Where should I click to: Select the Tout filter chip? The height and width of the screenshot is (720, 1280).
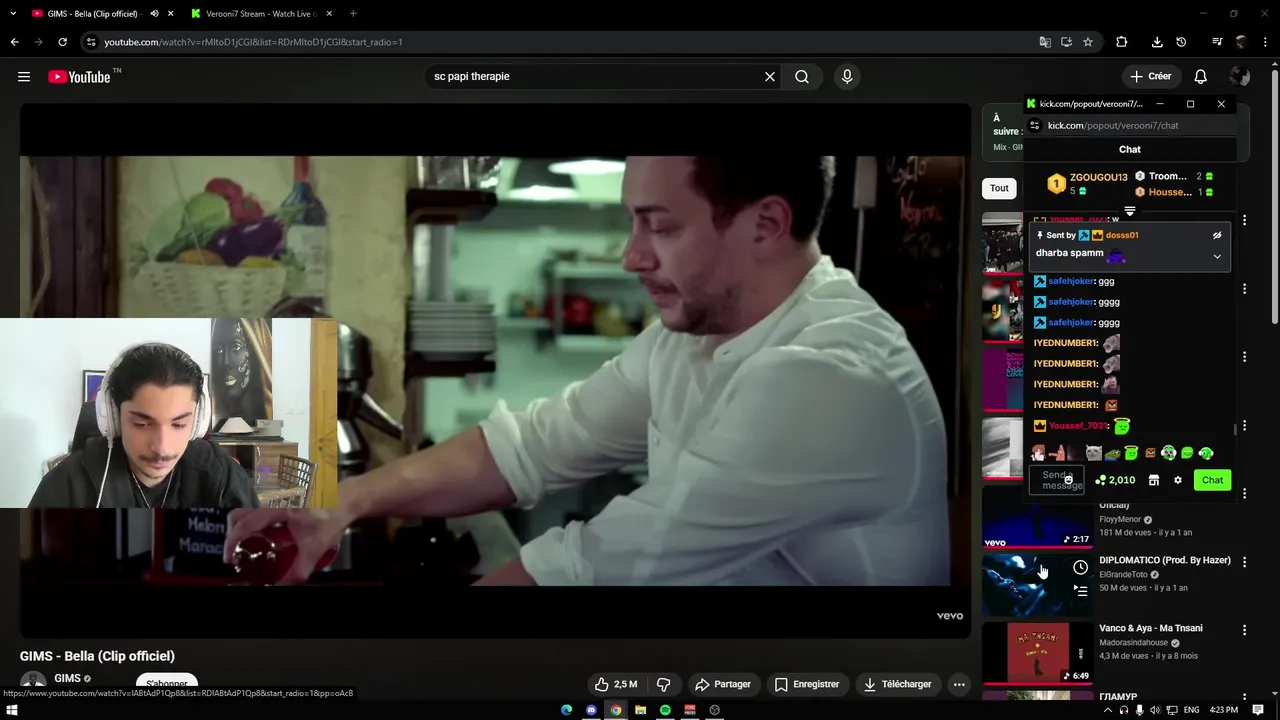pos(999,188)
